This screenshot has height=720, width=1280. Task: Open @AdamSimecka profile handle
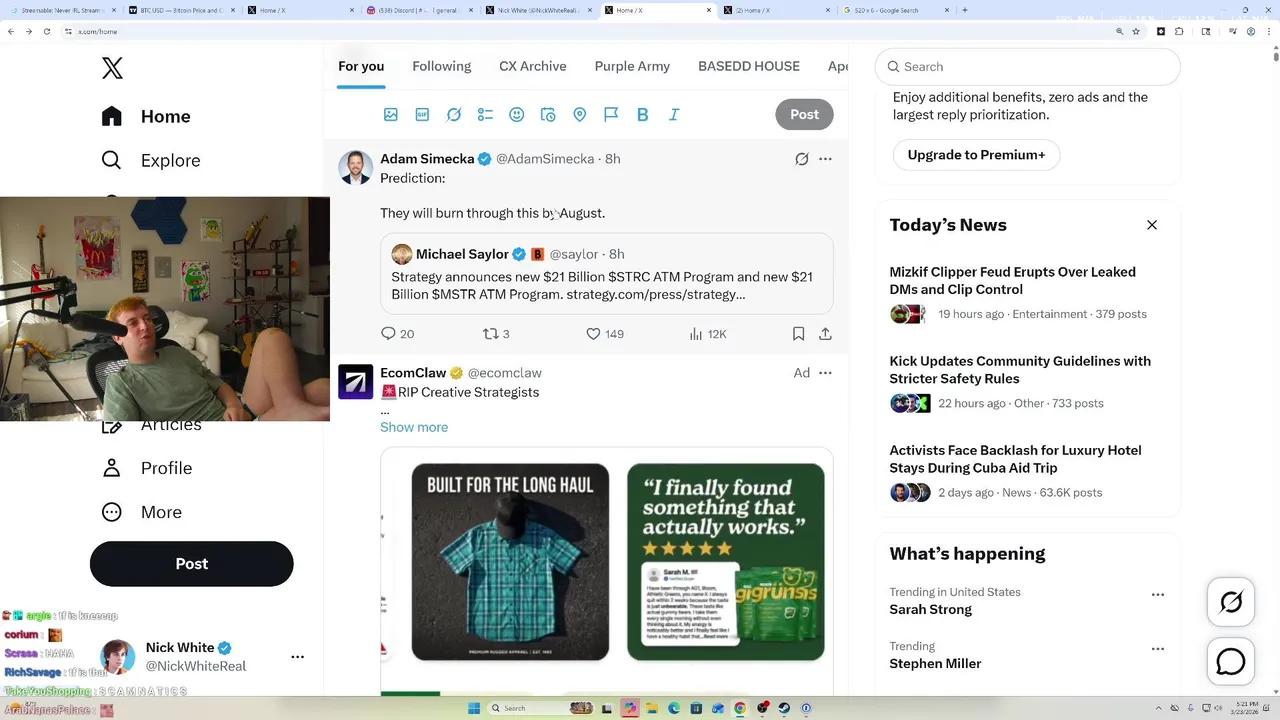pos(545,159)
